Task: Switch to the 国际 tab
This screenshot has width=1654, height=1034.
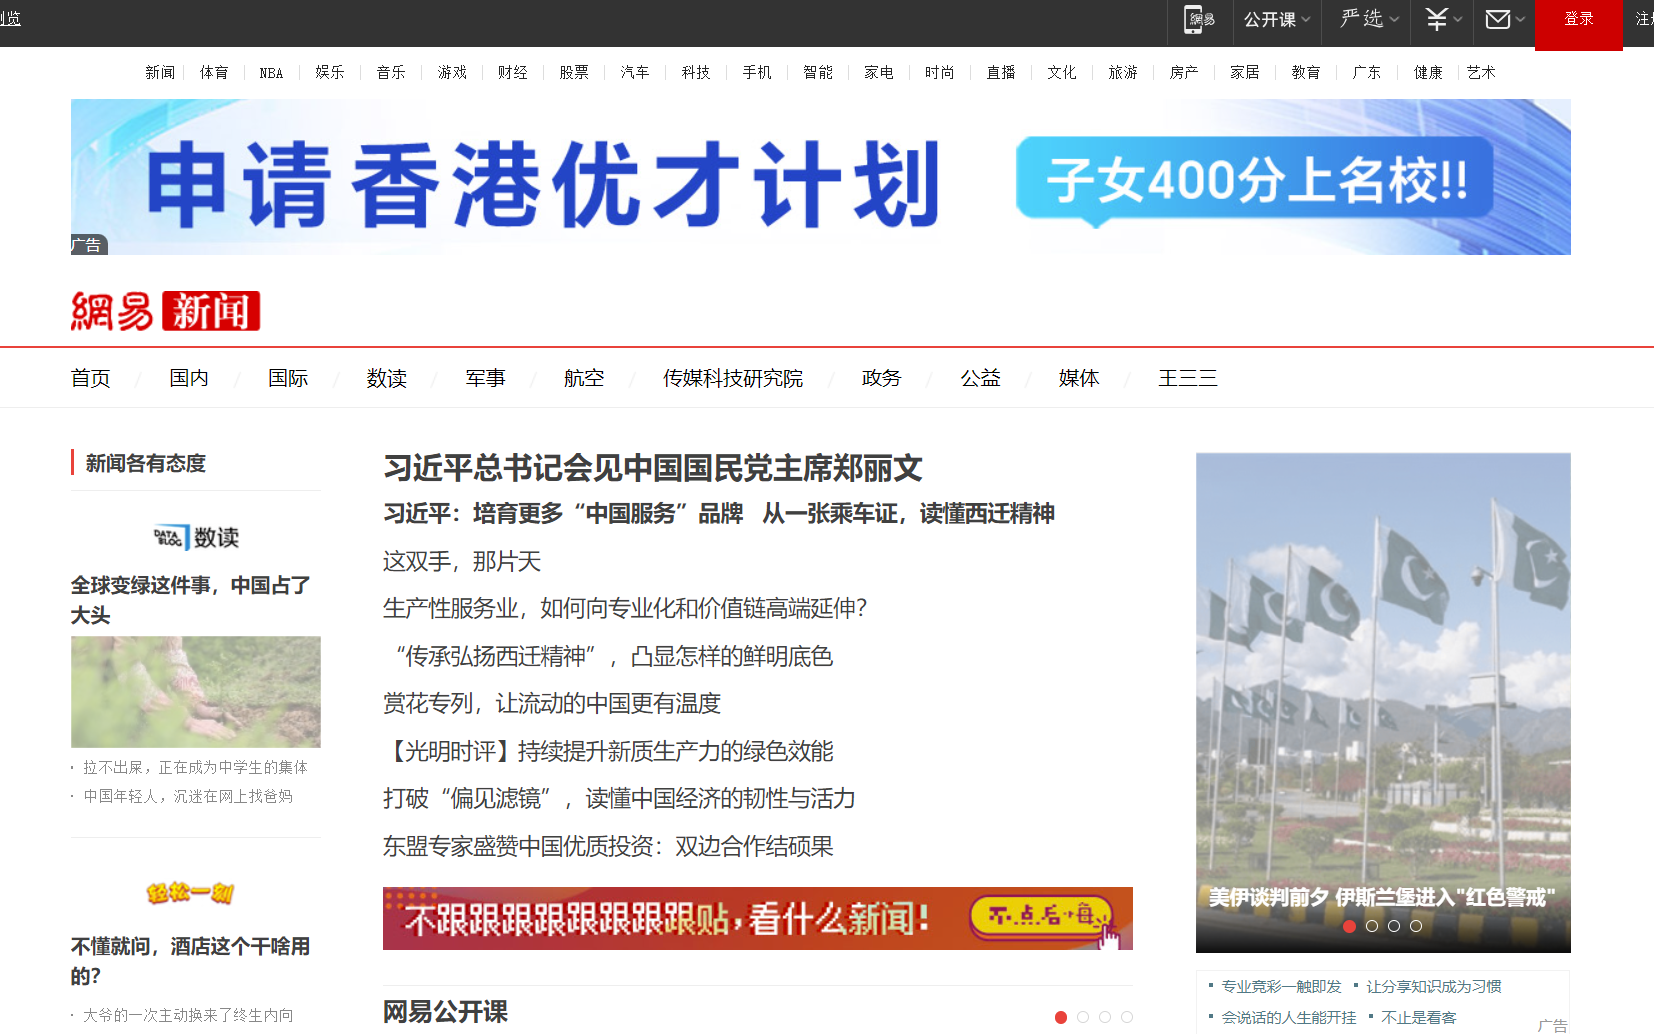Action: (x=287, y=378)
